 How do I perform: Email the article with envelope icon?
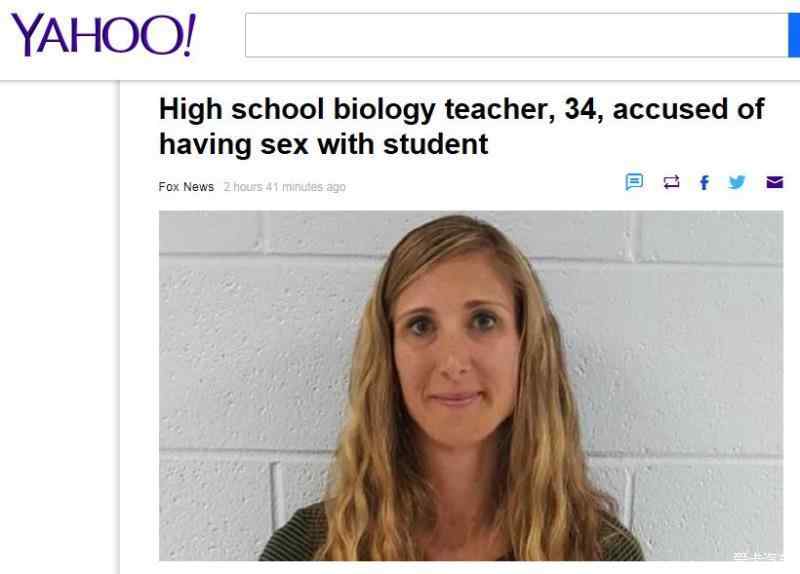coord(774,182)
